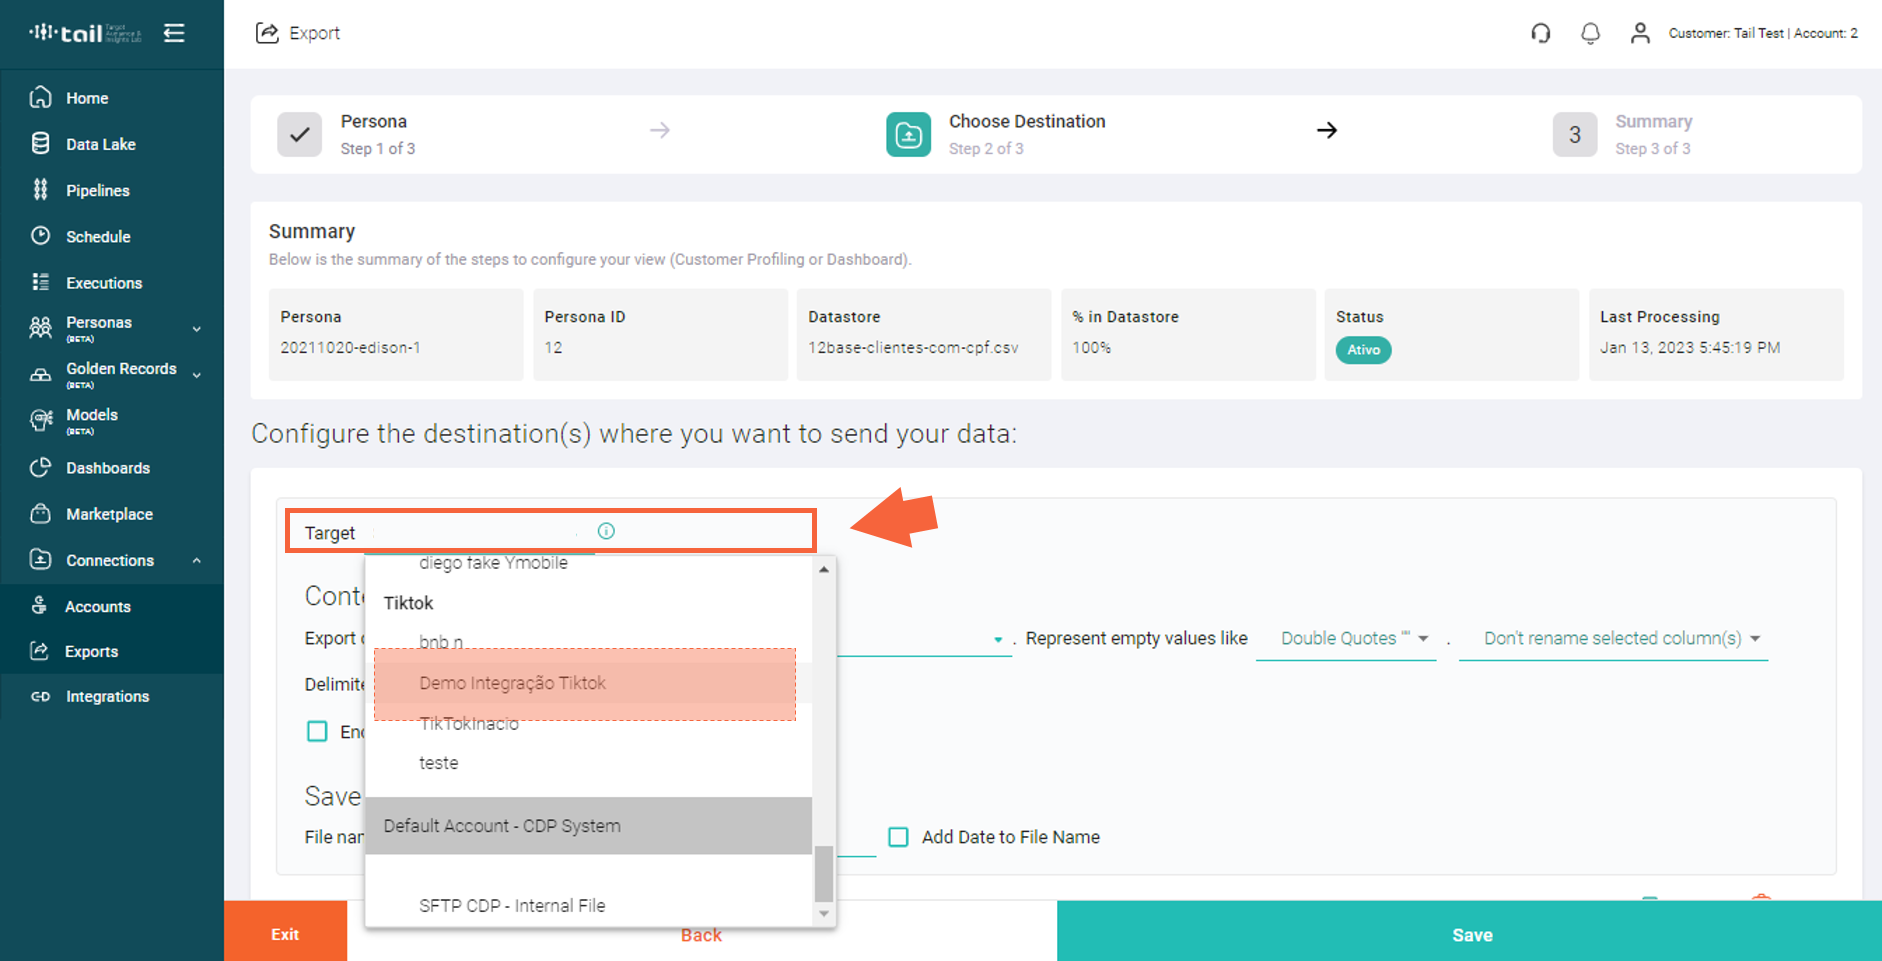
Task: Click the Integrations link icon
Action: click(x=40, y=697)
